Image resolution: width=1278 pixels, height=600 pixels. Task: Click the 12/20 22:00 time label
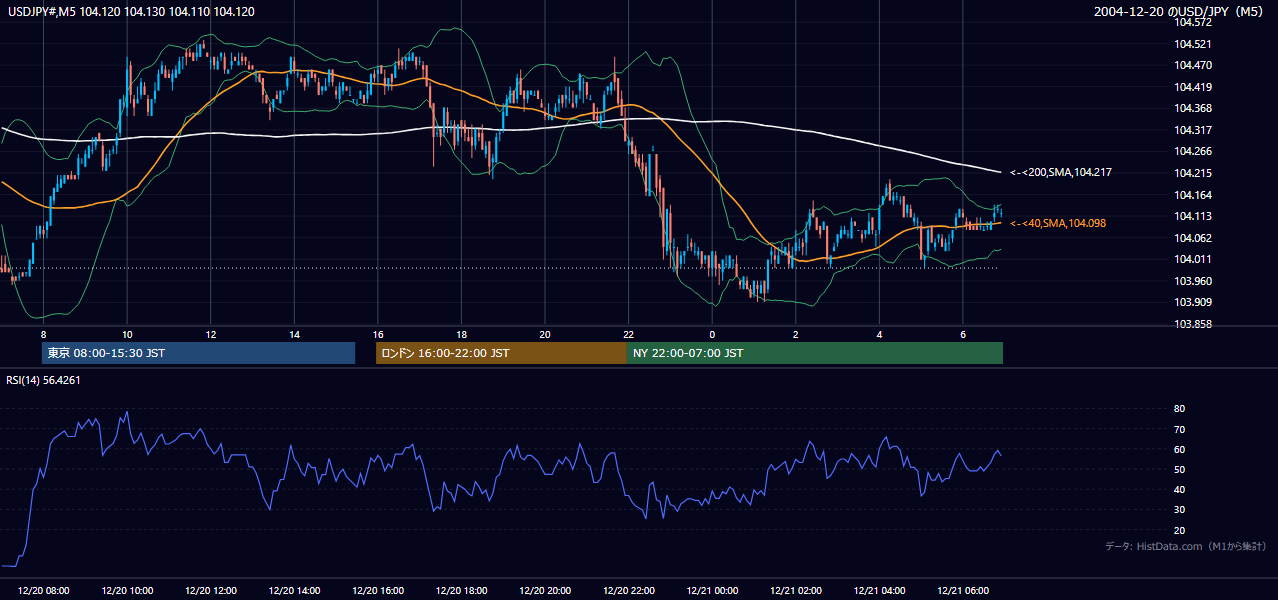(x=628, y=591)
